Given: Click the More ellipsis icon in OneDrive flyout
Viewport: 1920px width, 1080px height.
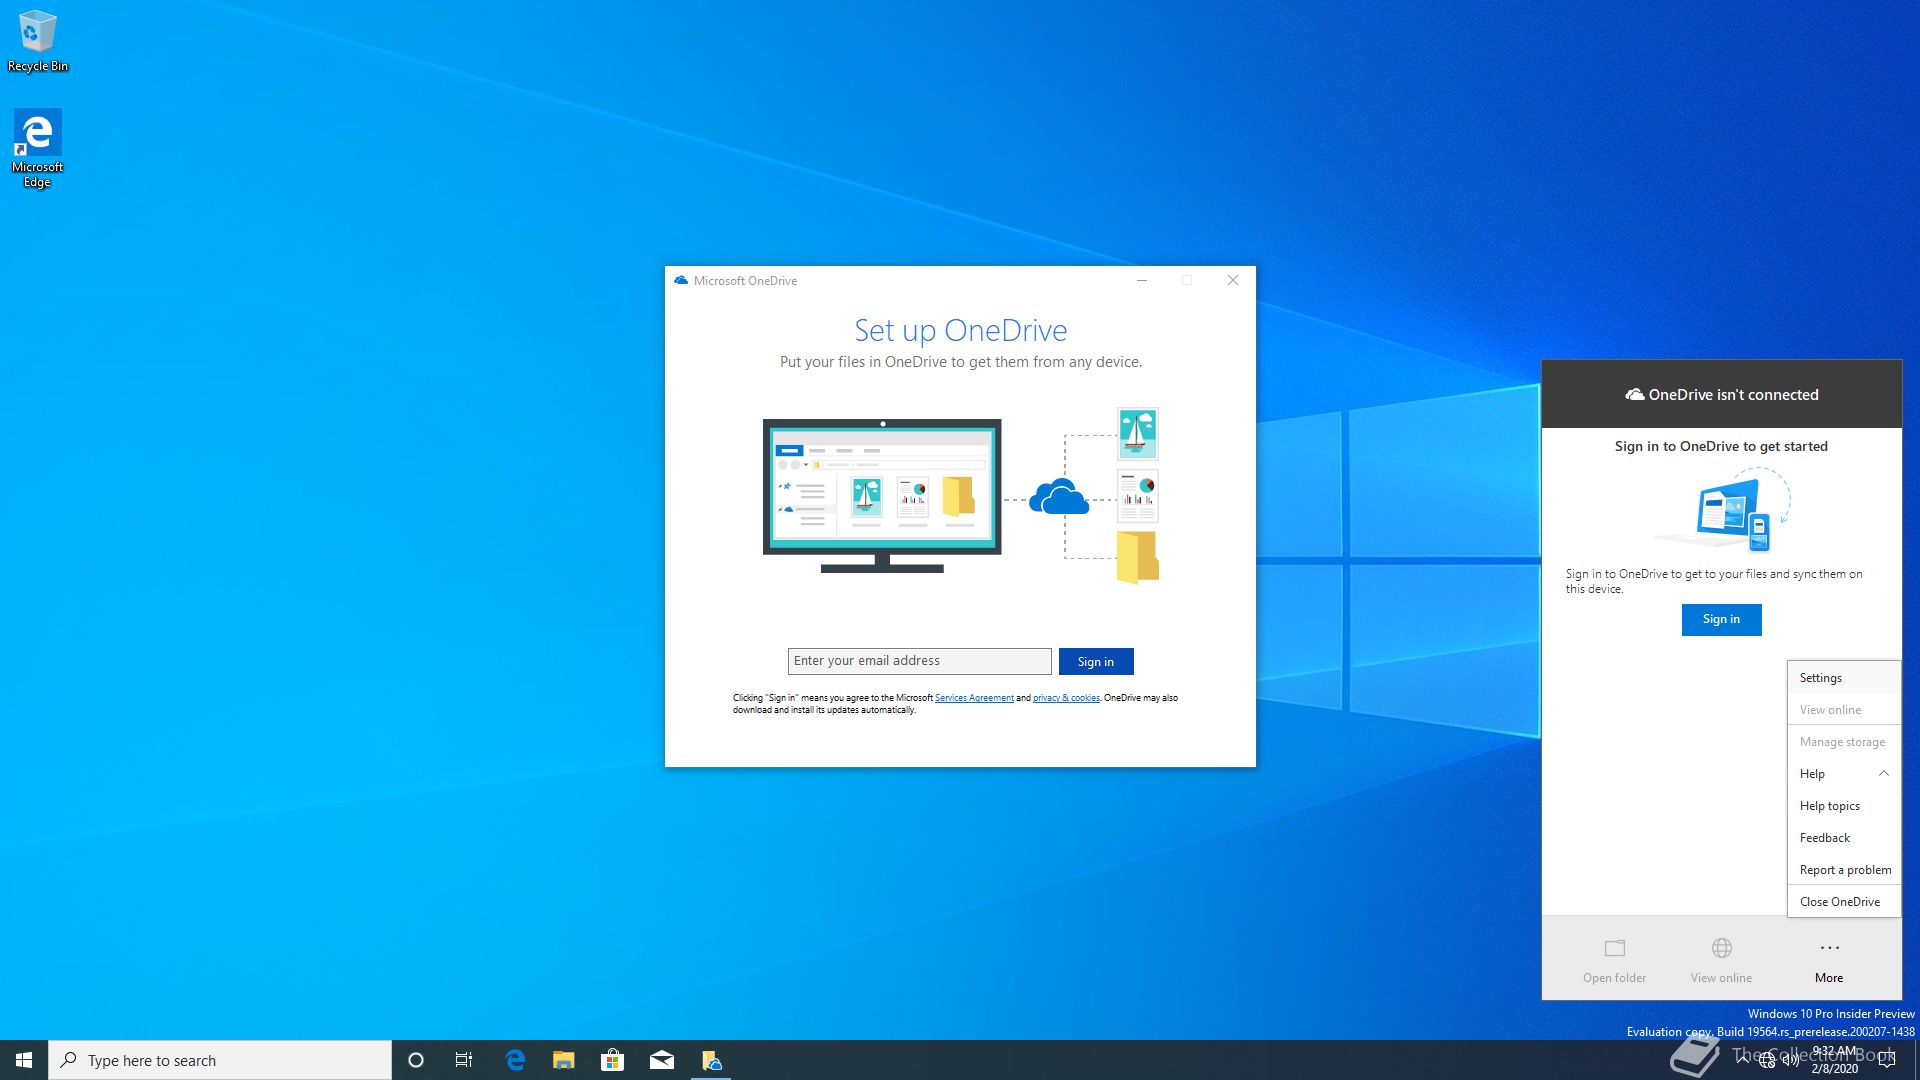Looking at the screenshot, I should 1829,948.
